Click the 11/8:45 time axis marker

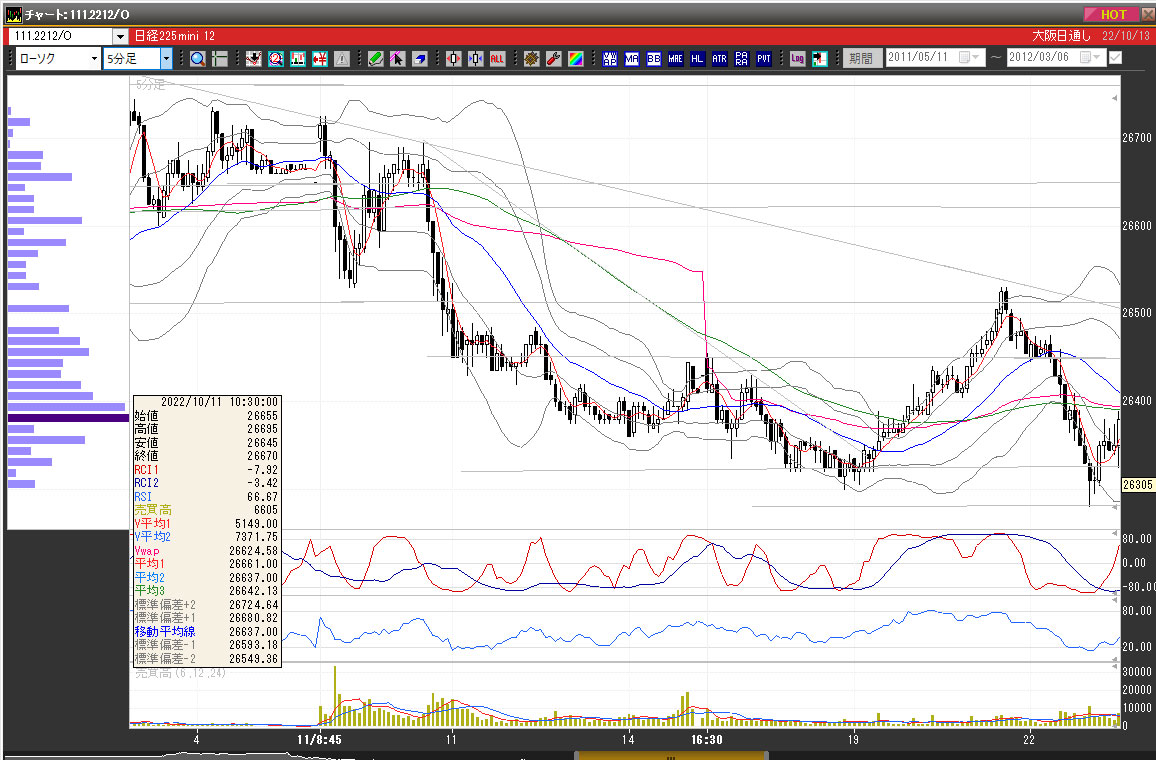coord(319,739)
